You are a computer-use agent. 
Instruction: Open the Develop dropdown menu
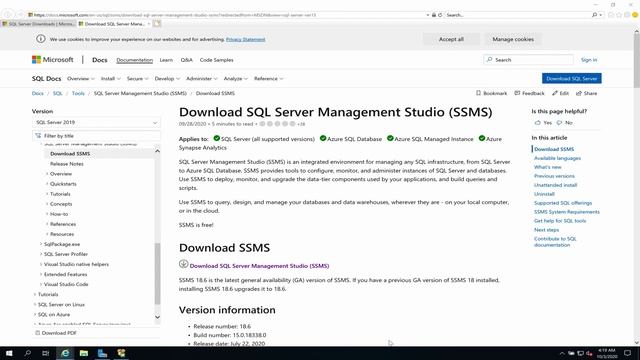(167, 78)
